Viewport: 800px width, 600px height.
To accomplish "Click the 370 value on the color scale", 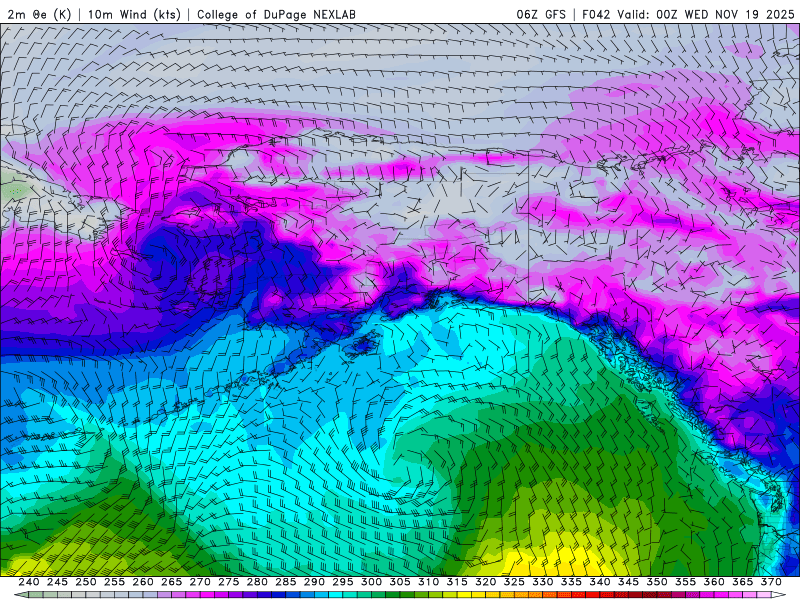I will click(x=771, y=582).
